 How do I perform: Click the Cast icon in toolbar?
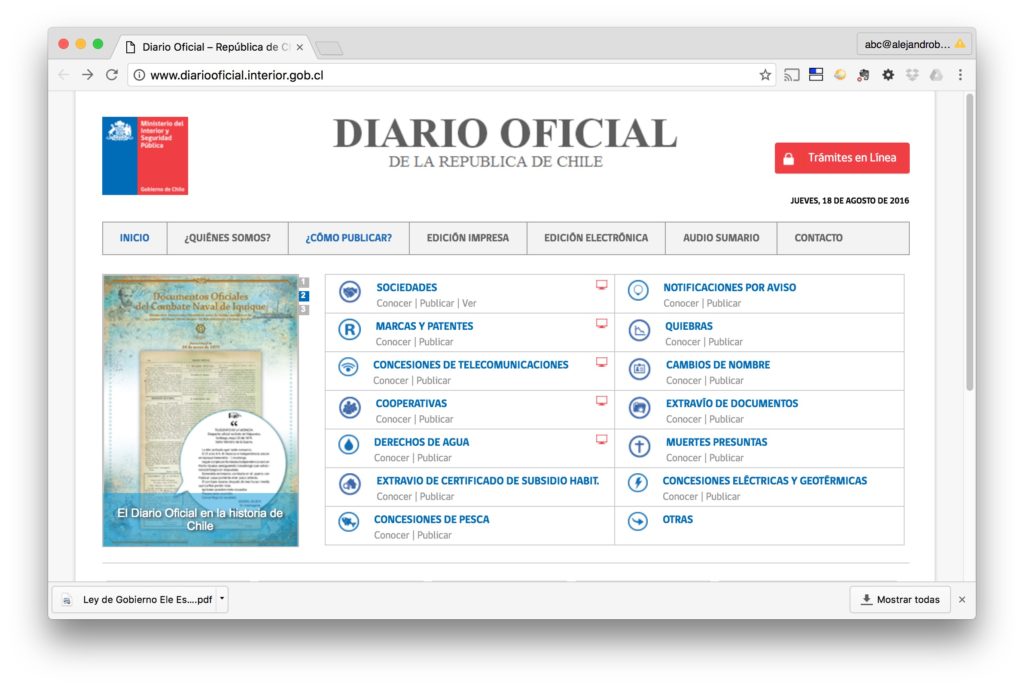click(x=792, y=75)
